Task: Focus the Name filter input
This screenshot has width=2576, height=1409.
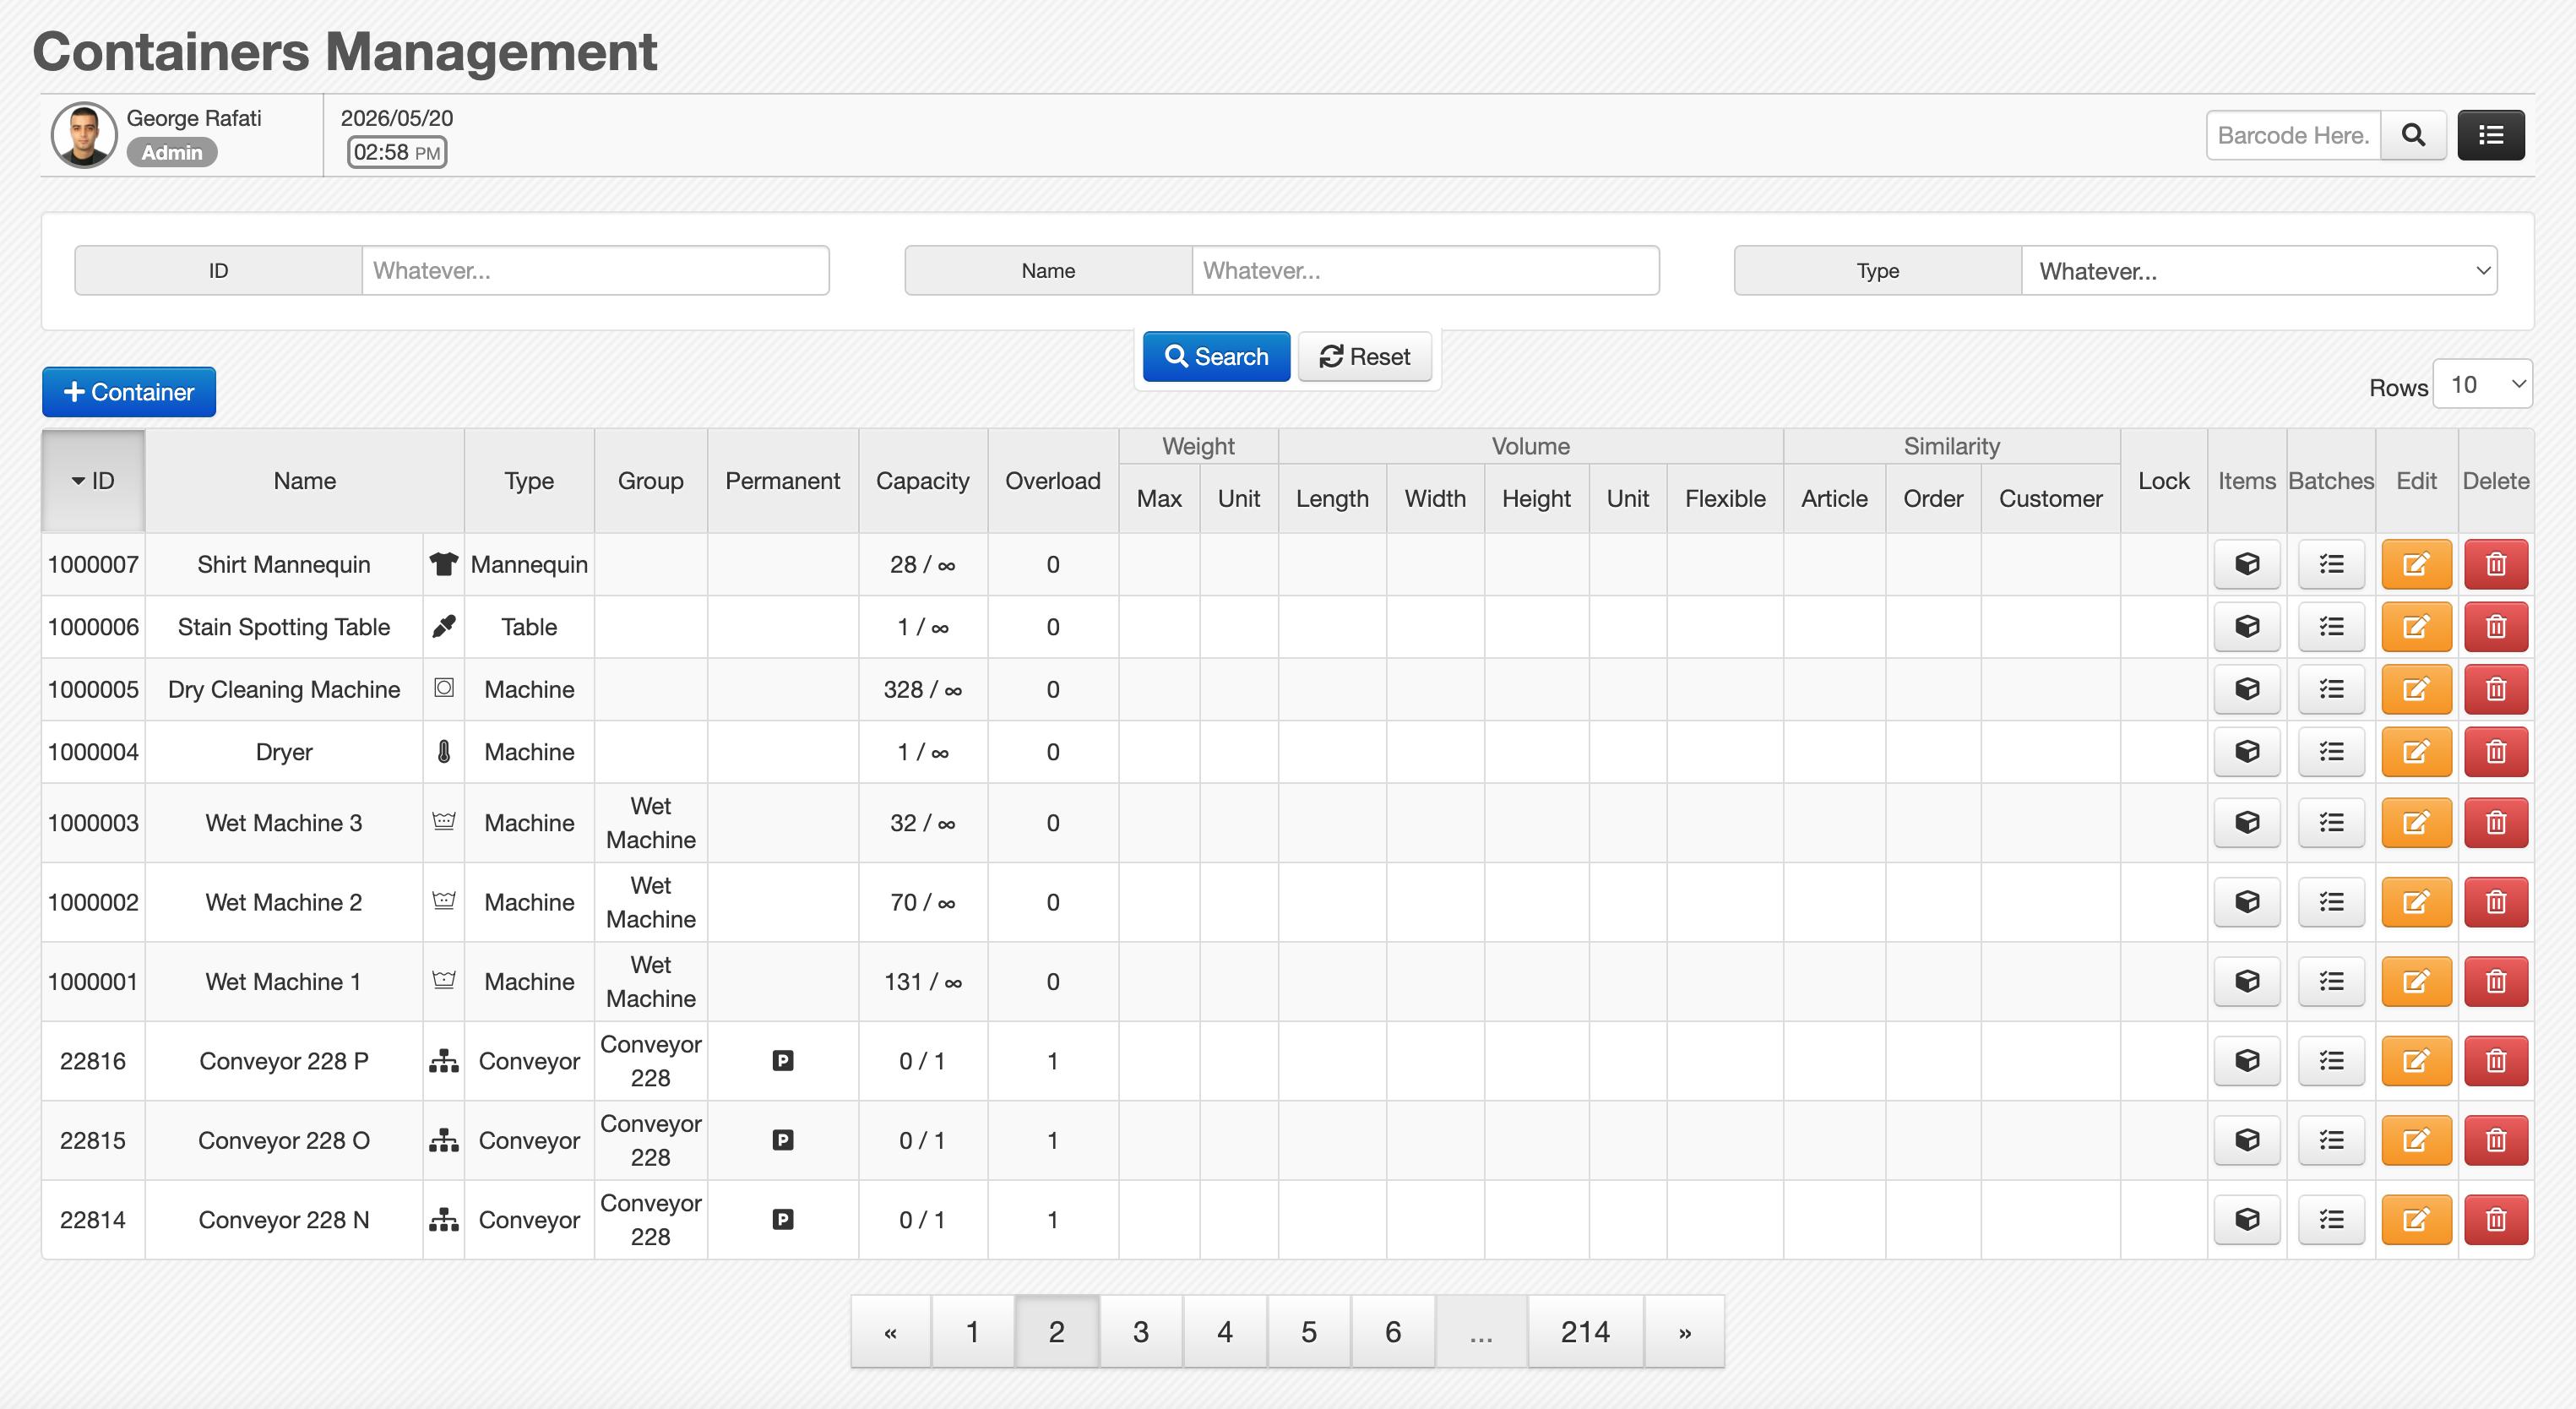Action: [1426, 271]
